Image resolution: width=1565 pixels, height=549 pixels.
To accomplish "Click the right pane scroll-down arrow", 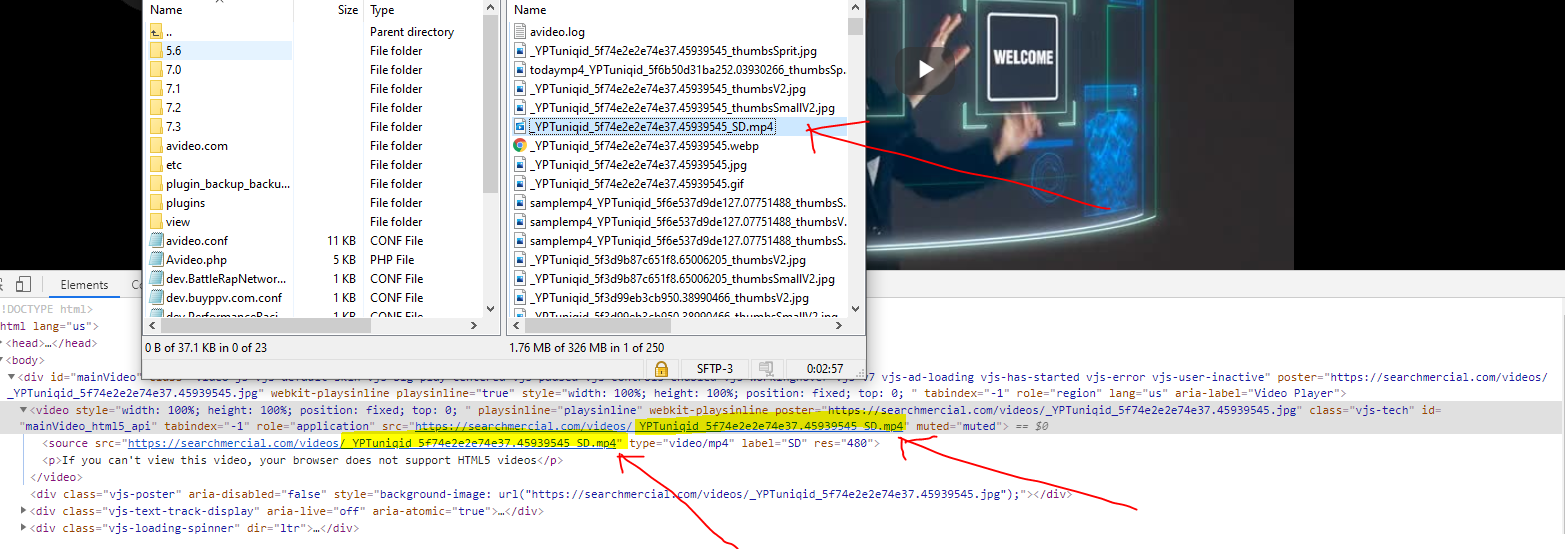I will [x=855, y=310].
